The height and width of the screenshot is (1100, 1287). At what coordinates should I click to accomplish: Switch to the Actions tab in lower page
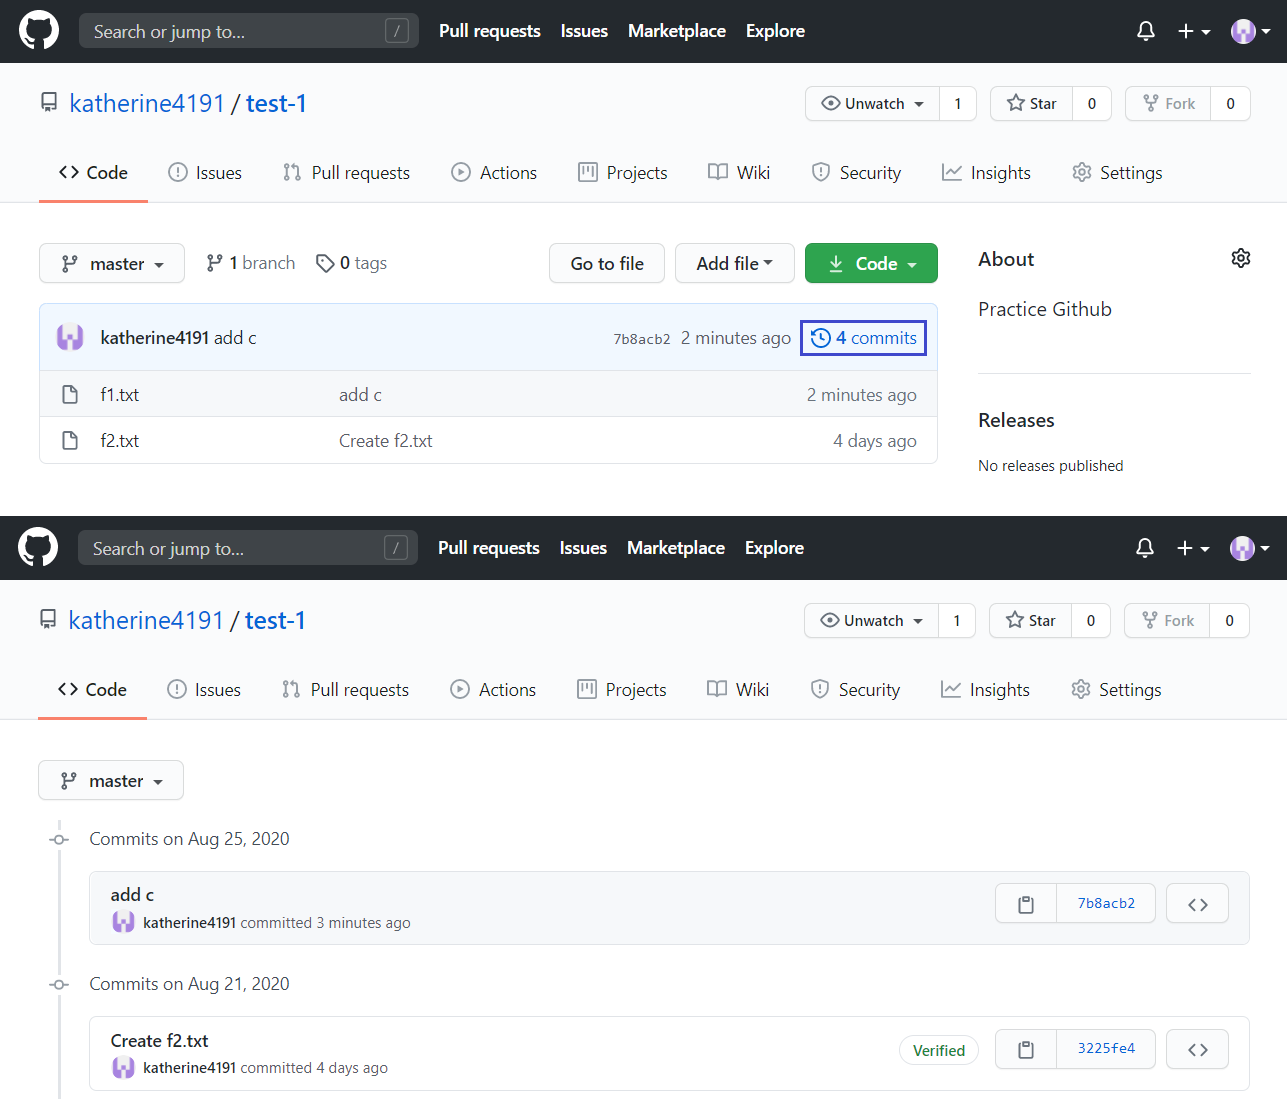[493, 690]
